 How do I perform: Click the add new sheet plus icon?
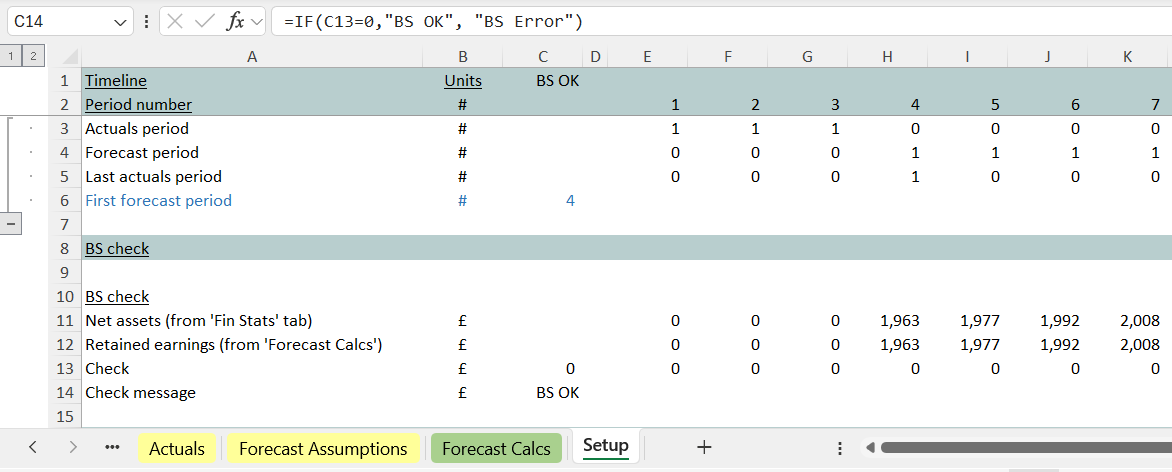704,448
